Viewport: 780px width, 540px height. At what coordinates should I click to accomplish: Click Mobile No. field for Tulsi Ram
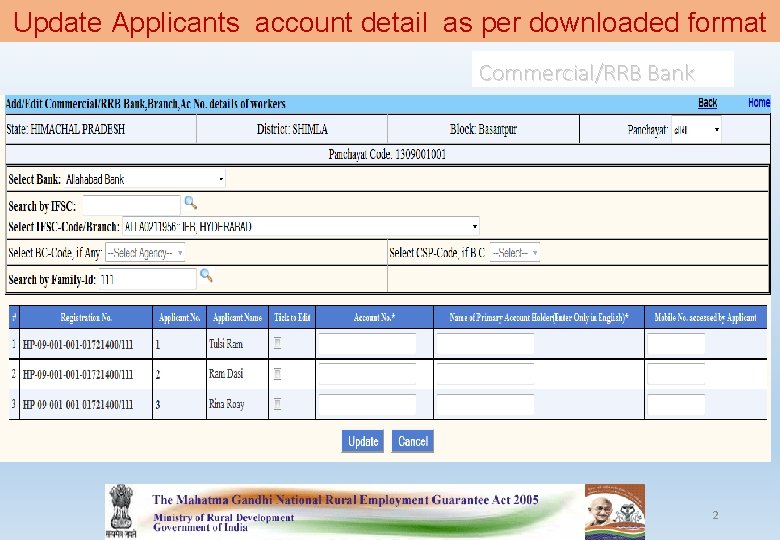676,344
